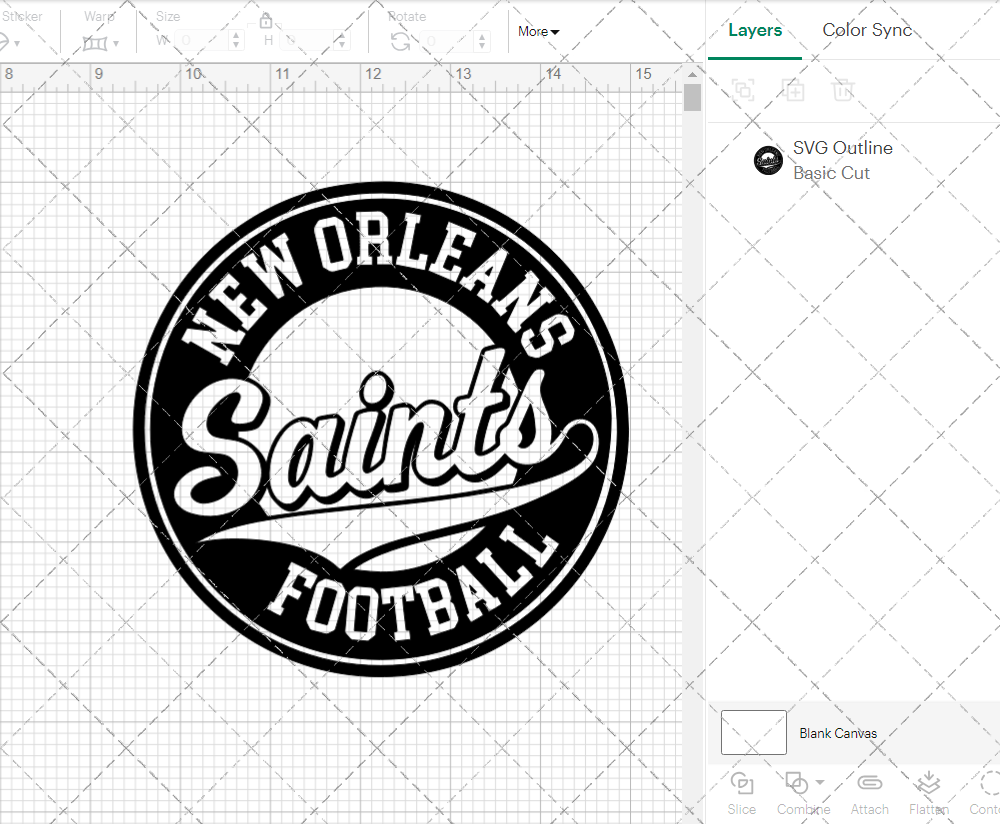1000x824 pixels.
Task: Click the height stepper arrows
Action: click(x=342, y=41)
